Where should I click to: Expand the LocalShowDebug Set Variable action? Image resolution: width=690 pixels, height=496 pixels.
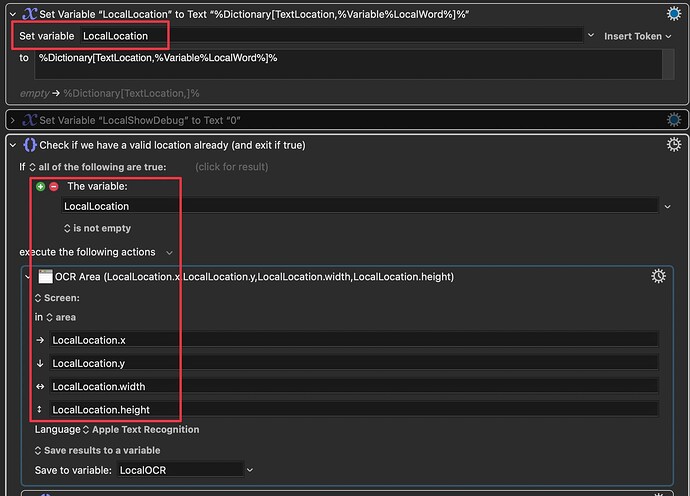pos(13,120)
